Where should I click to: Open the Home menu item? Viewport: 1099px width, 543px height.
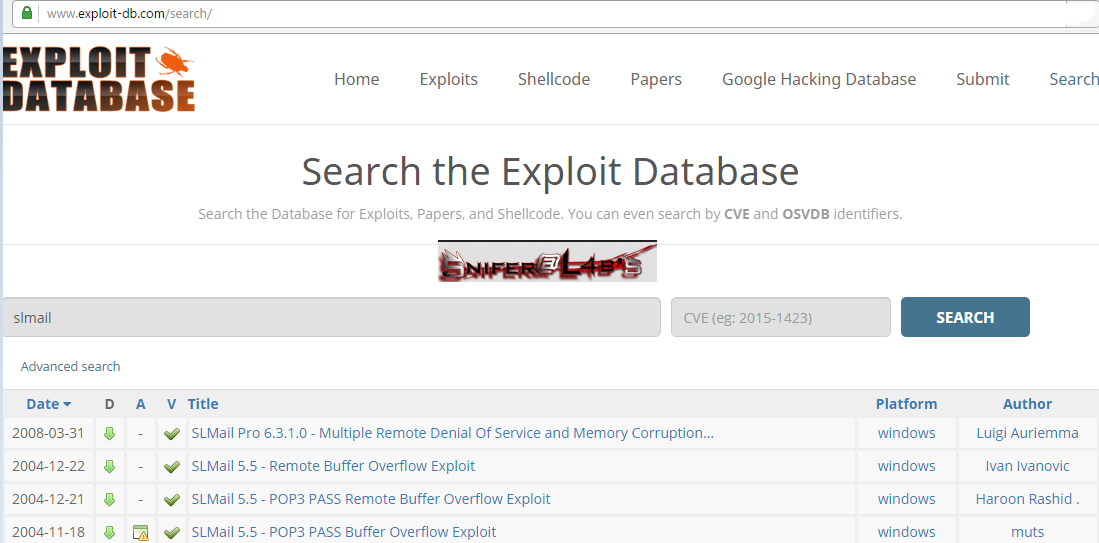pos(357,79)
